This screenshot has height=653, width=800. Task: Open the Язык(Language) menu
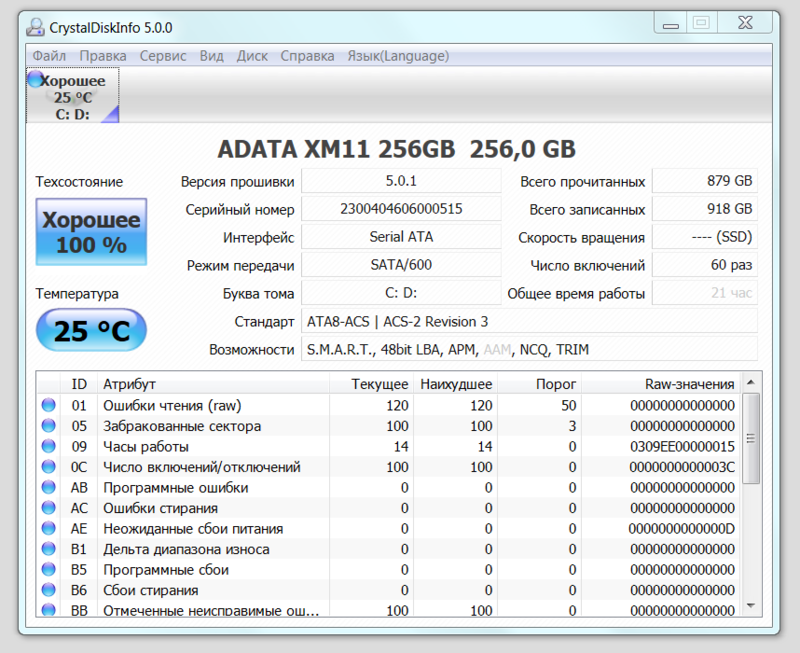398,56
